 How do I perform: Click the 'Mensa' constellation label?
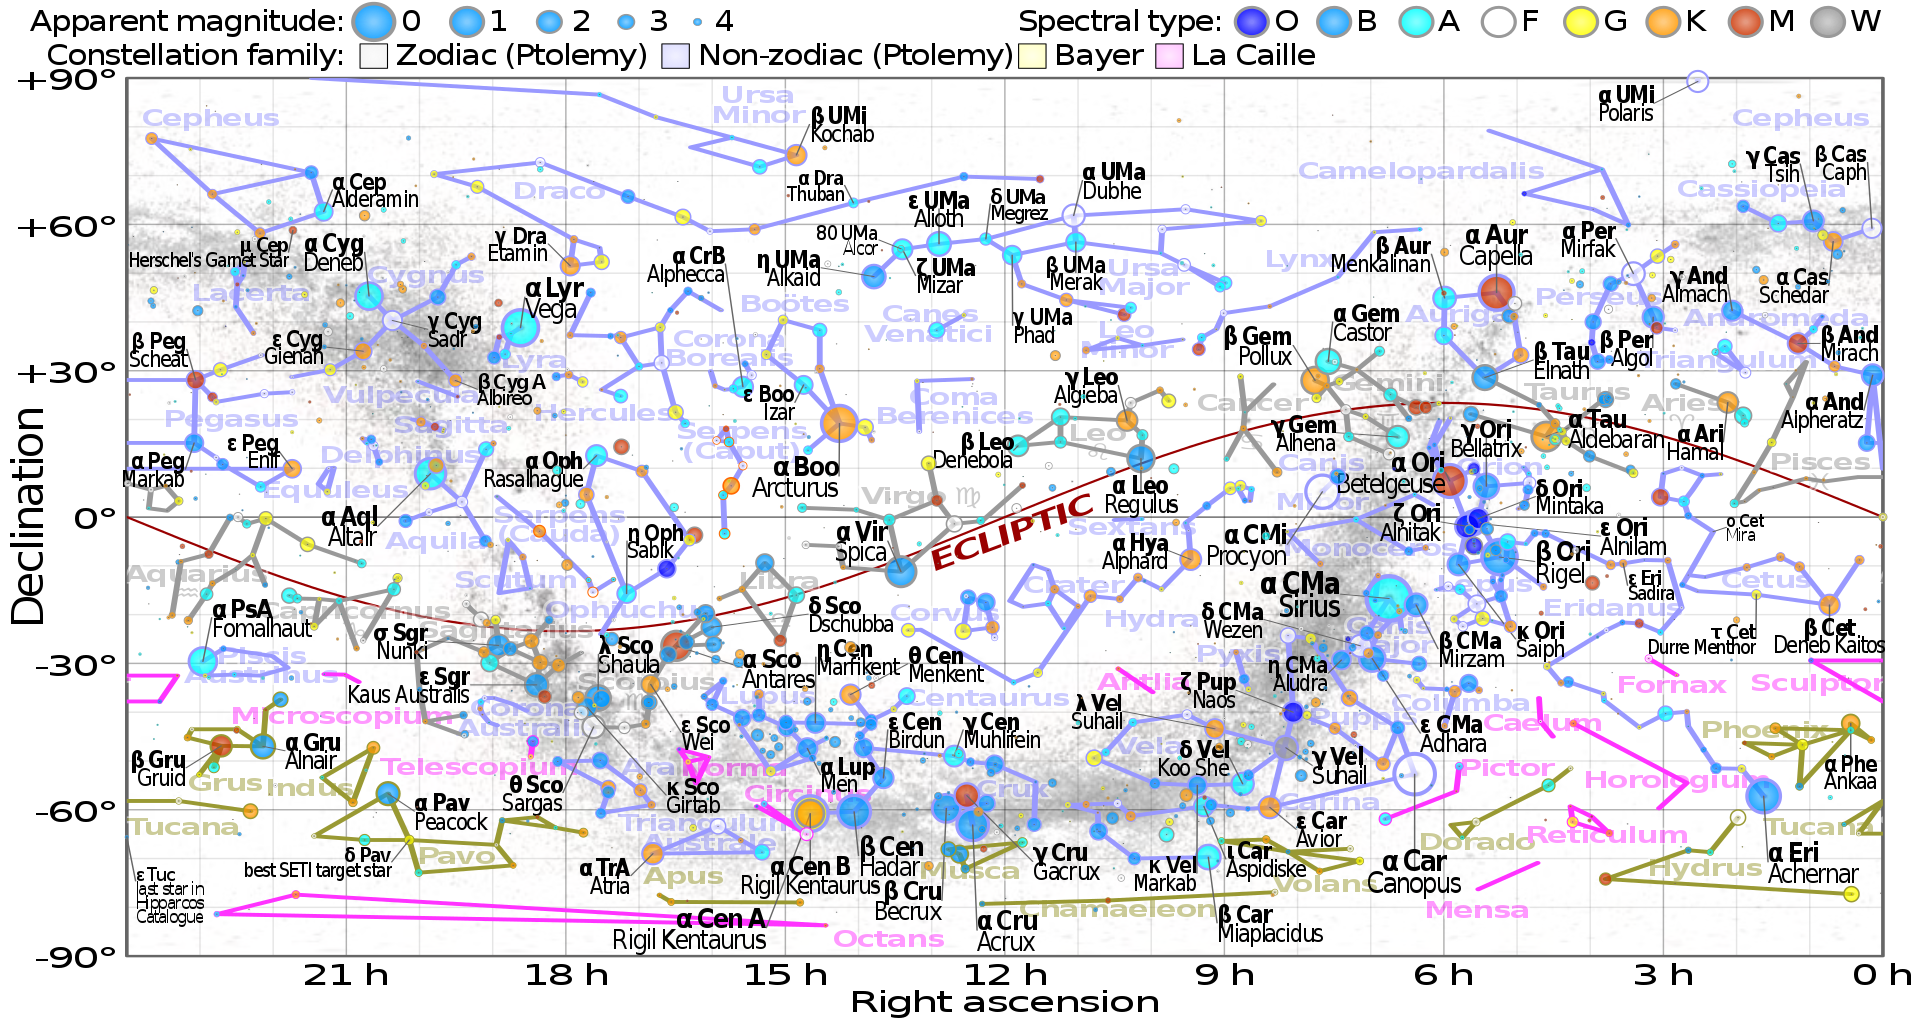click(x=1477, y=910)
